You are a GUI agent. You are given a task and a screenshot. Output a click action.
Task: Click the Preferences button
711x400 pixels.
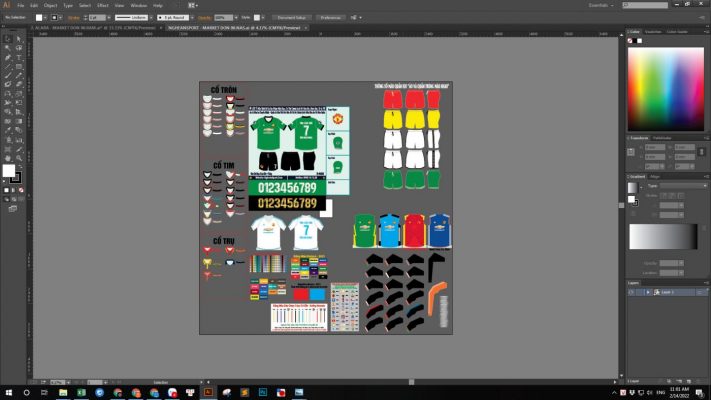[x=330, y=17]
